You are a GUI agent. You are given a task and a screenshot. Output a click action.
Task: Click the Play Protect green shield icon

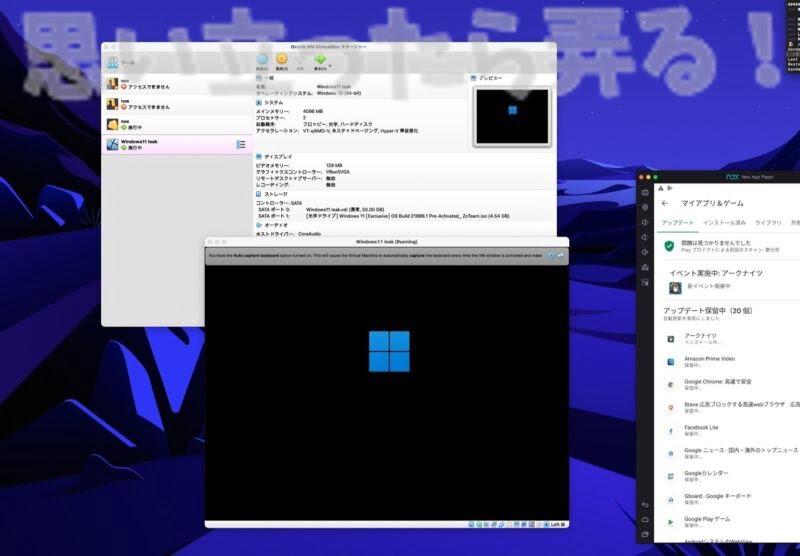(669, 246)
